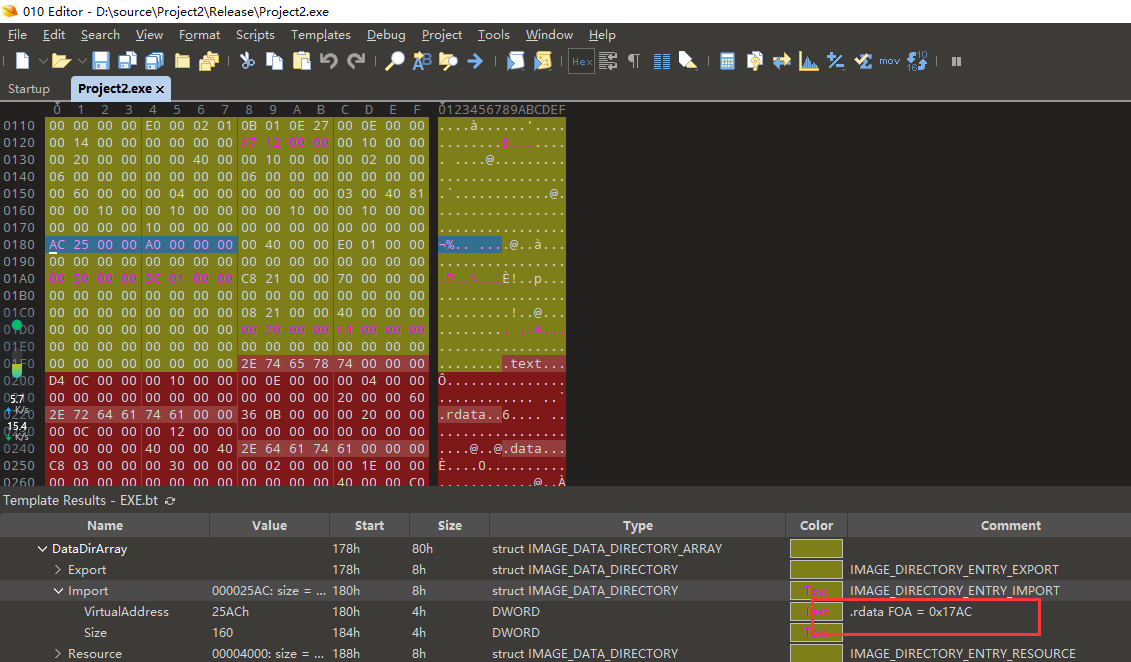The height and width of the screenshot is (662, 1131).
Task: Open the Window menu
Action: (549, 35)
